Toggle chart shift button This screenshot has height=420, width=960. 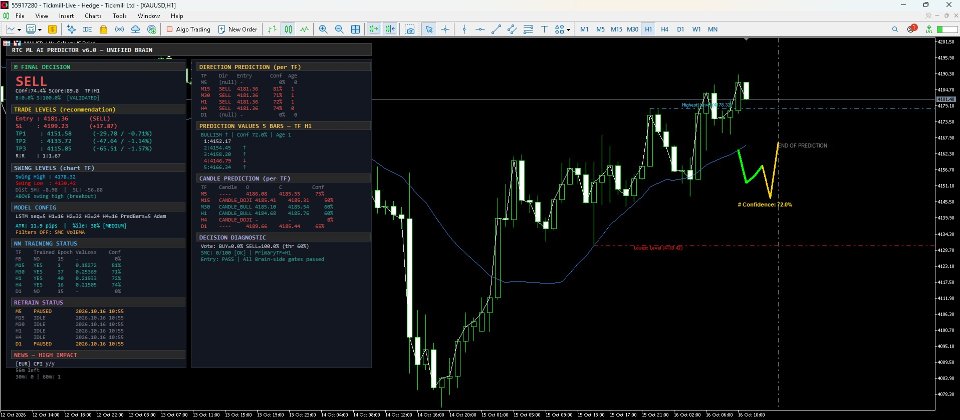click(390, 29)
